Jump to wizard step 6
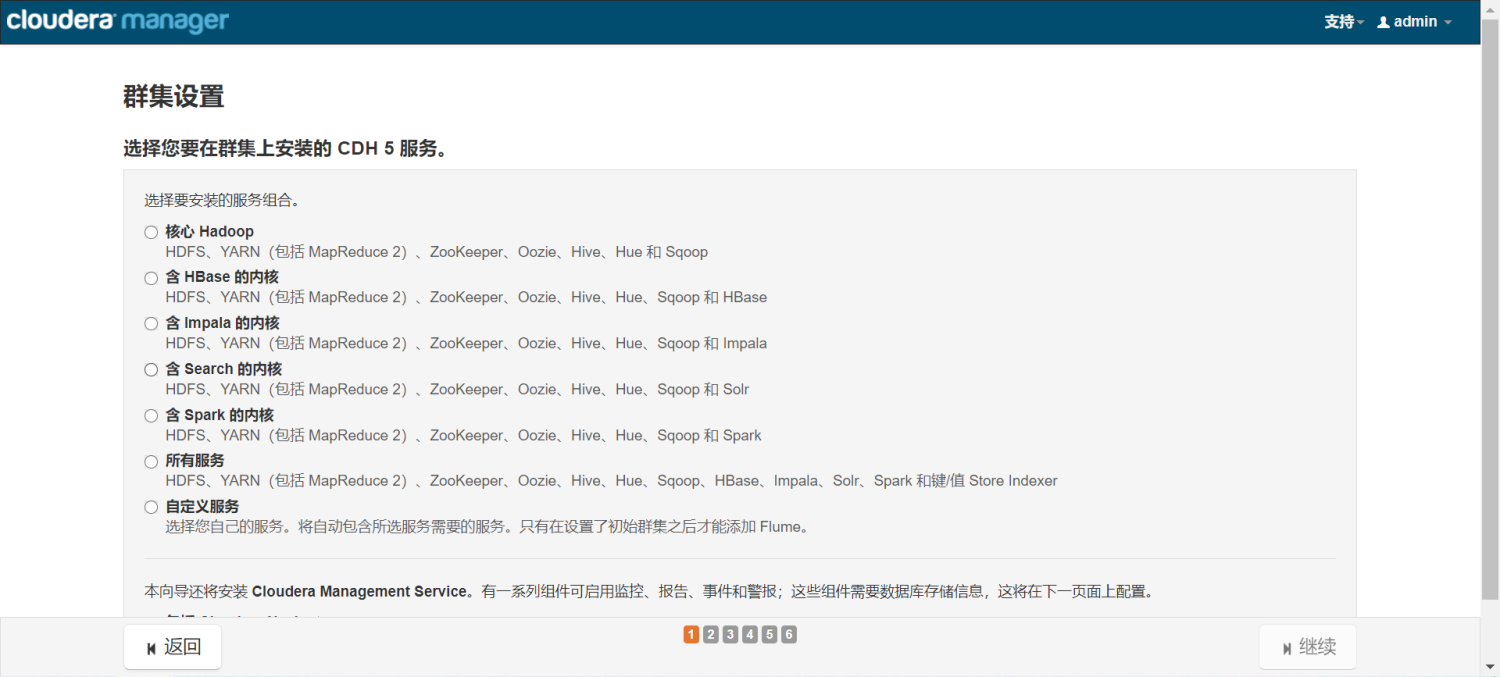Screen dimensions: 1500x677 tap(789, 634)
